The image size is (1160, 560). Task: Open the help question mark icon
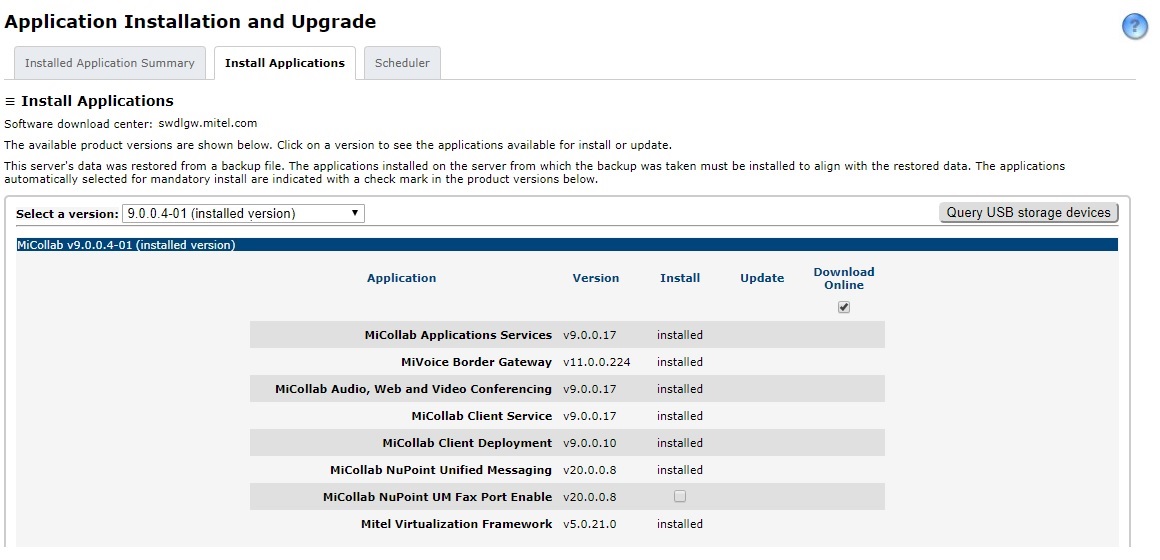(x=1135, y=27)
